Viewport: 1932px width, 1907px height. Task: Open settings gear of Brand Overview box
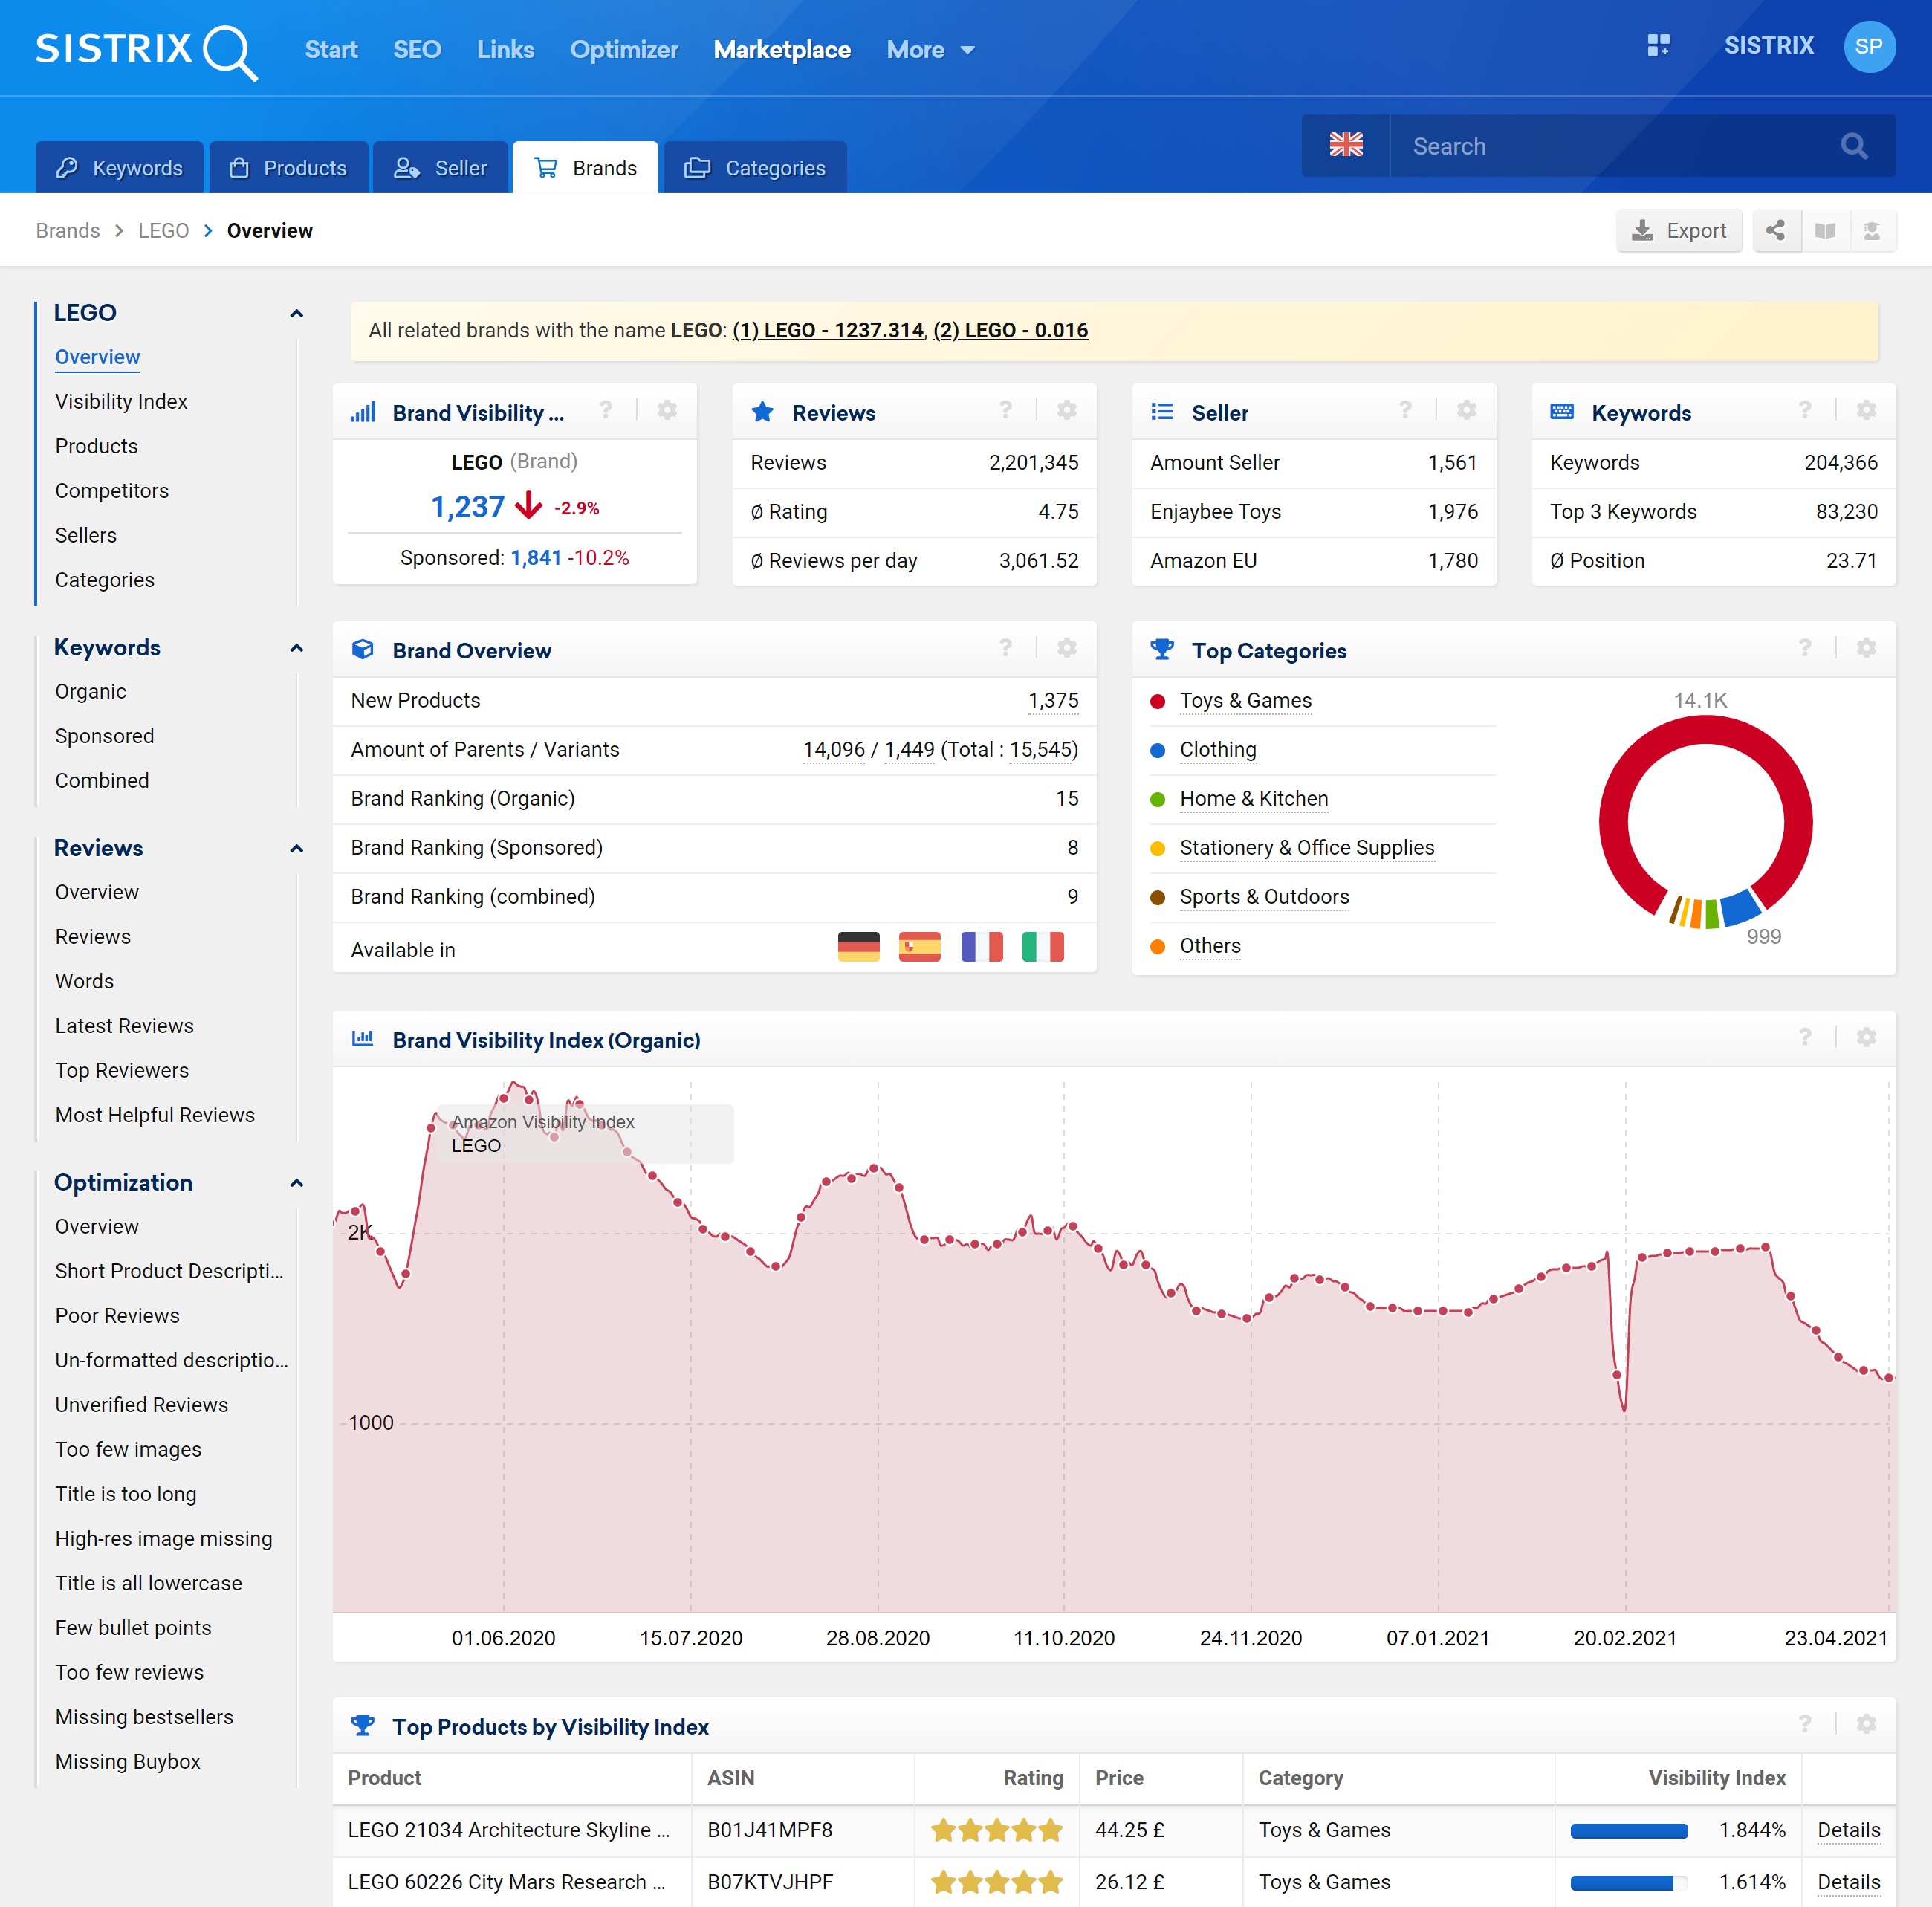[1067, 649]
